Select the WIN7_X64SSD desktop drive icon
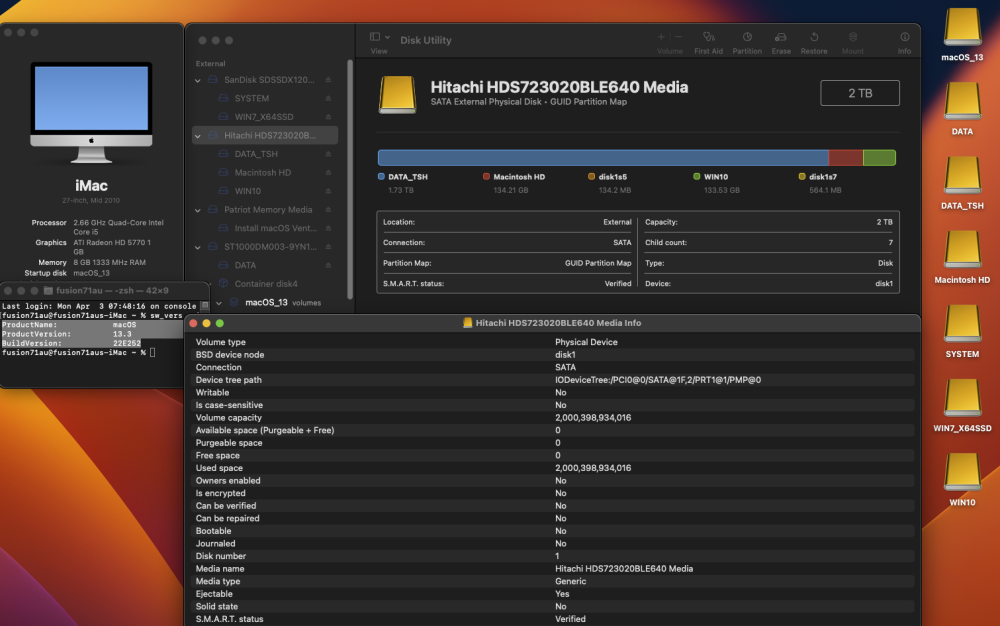The image size is (1000, 626). tap(962, 405)
